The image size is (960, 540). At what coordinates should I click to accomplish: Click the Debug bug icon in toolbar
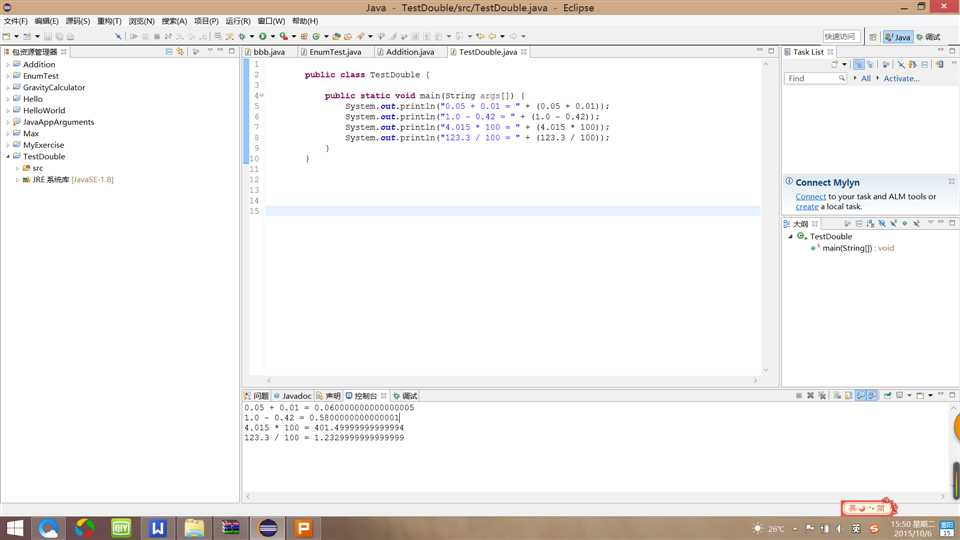[x=242, y=36]
